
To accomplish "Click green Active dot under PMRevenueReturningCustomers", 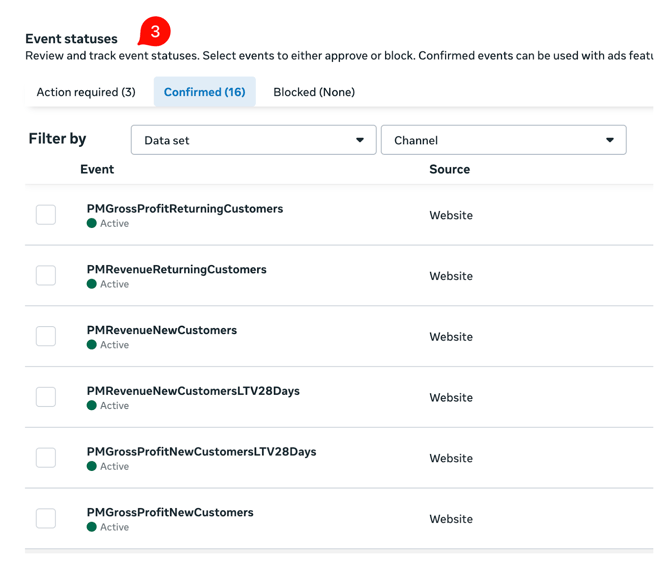I will pyautogui.click(x=92, y=285).
